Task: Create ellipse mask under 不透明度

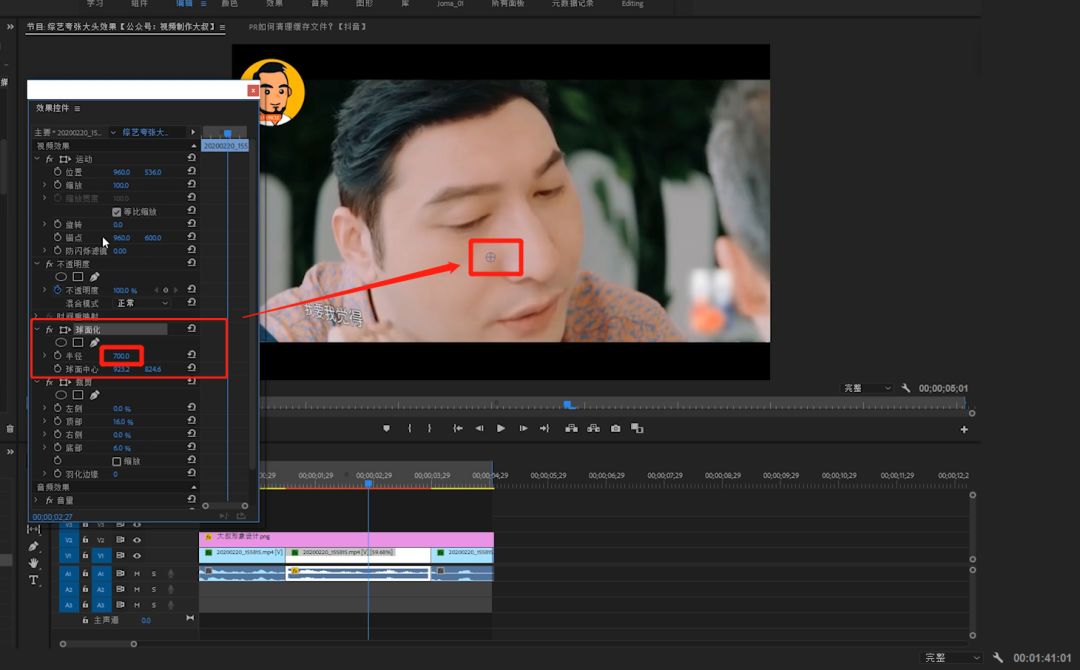Action: click(x=61, y=277)
